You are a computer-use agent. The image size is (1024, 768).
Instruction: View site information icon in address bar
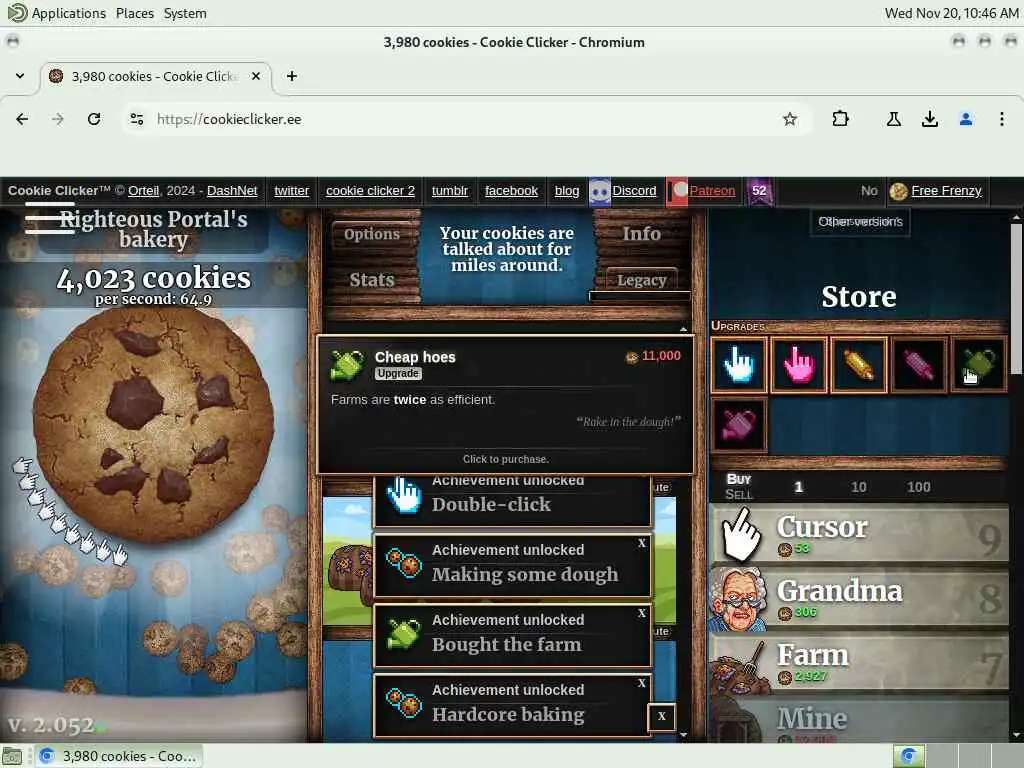[136, 119]
